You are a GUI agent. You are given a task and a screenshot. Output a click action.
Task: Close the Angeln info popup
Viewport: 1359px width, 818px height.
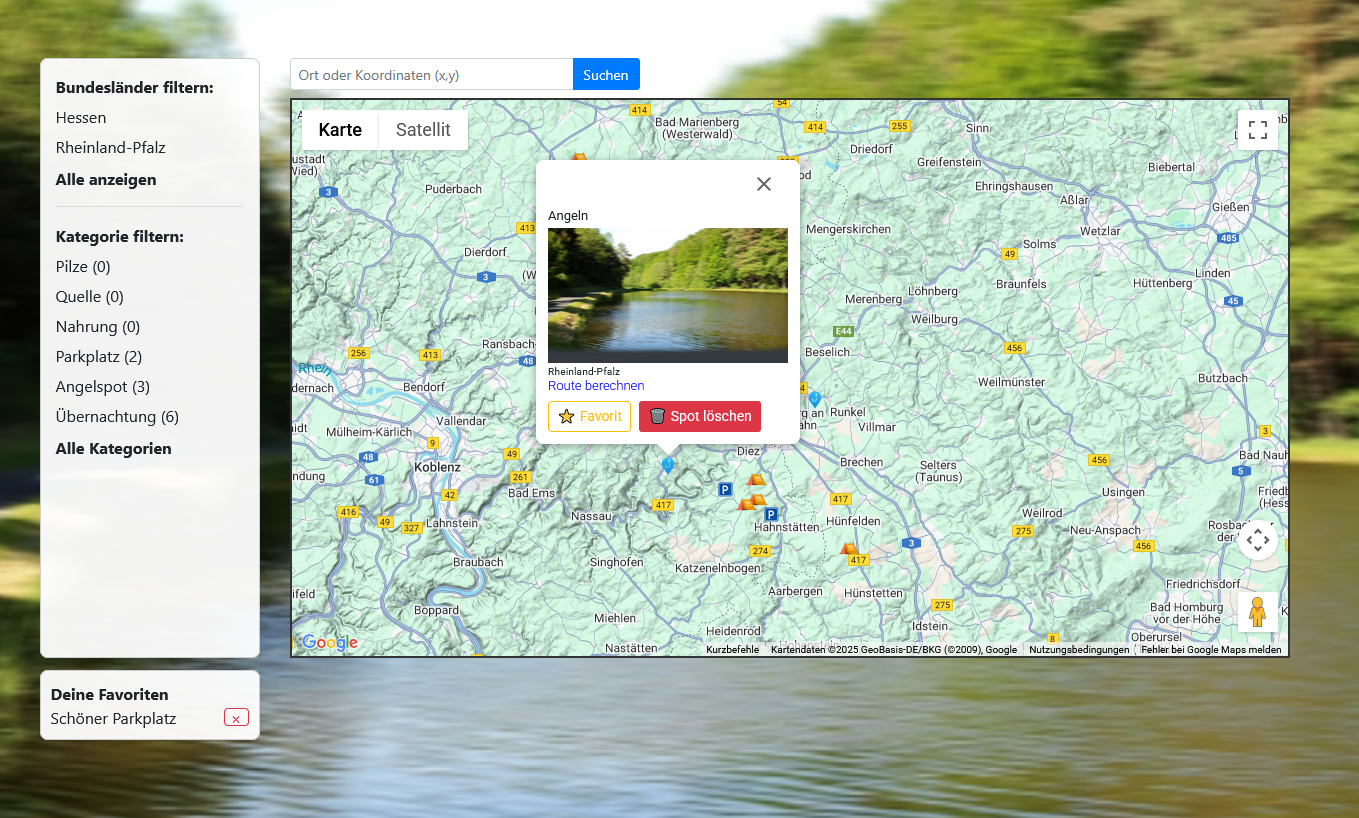[x=764, y=184]
